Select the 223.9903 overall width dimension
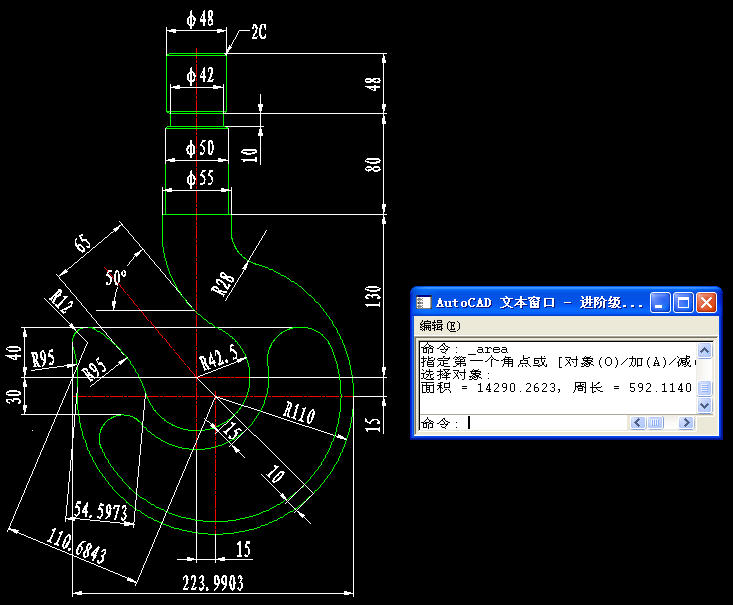733x605 pixels. 213,583
